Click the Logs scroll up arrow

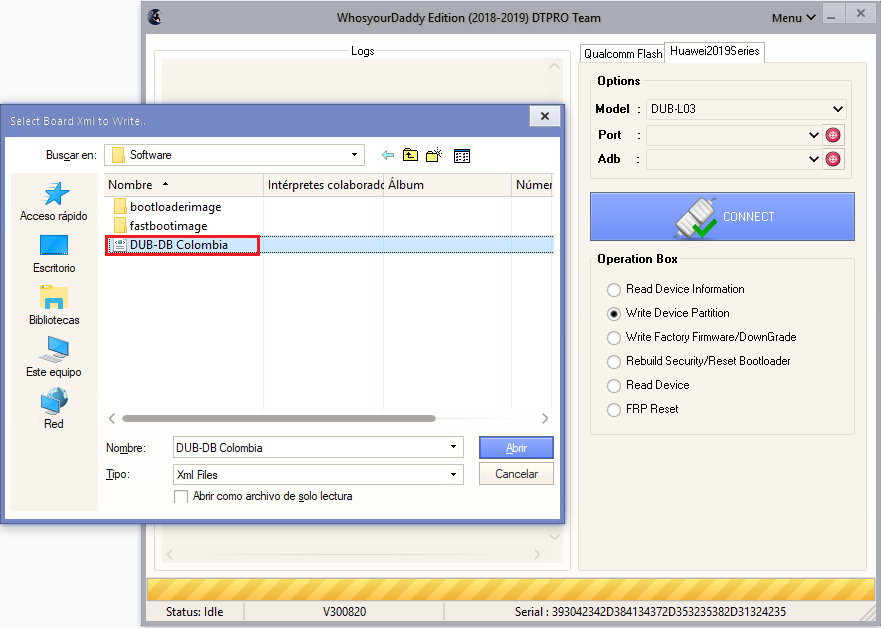[x=554, y=66]
